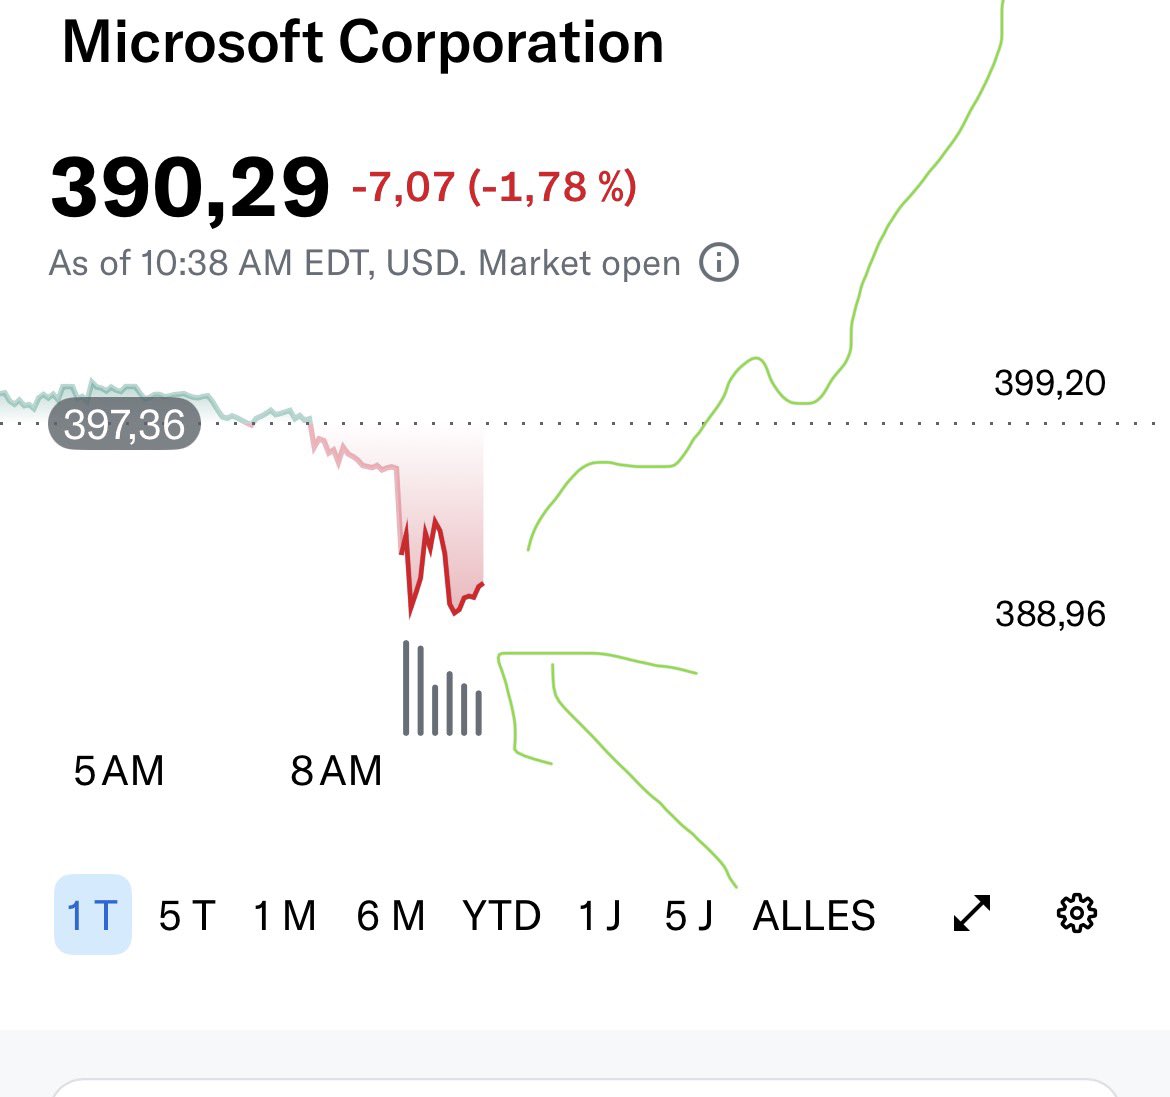
Task: Tap the 8 AM axis label
Action: click(x=336, y=770)
